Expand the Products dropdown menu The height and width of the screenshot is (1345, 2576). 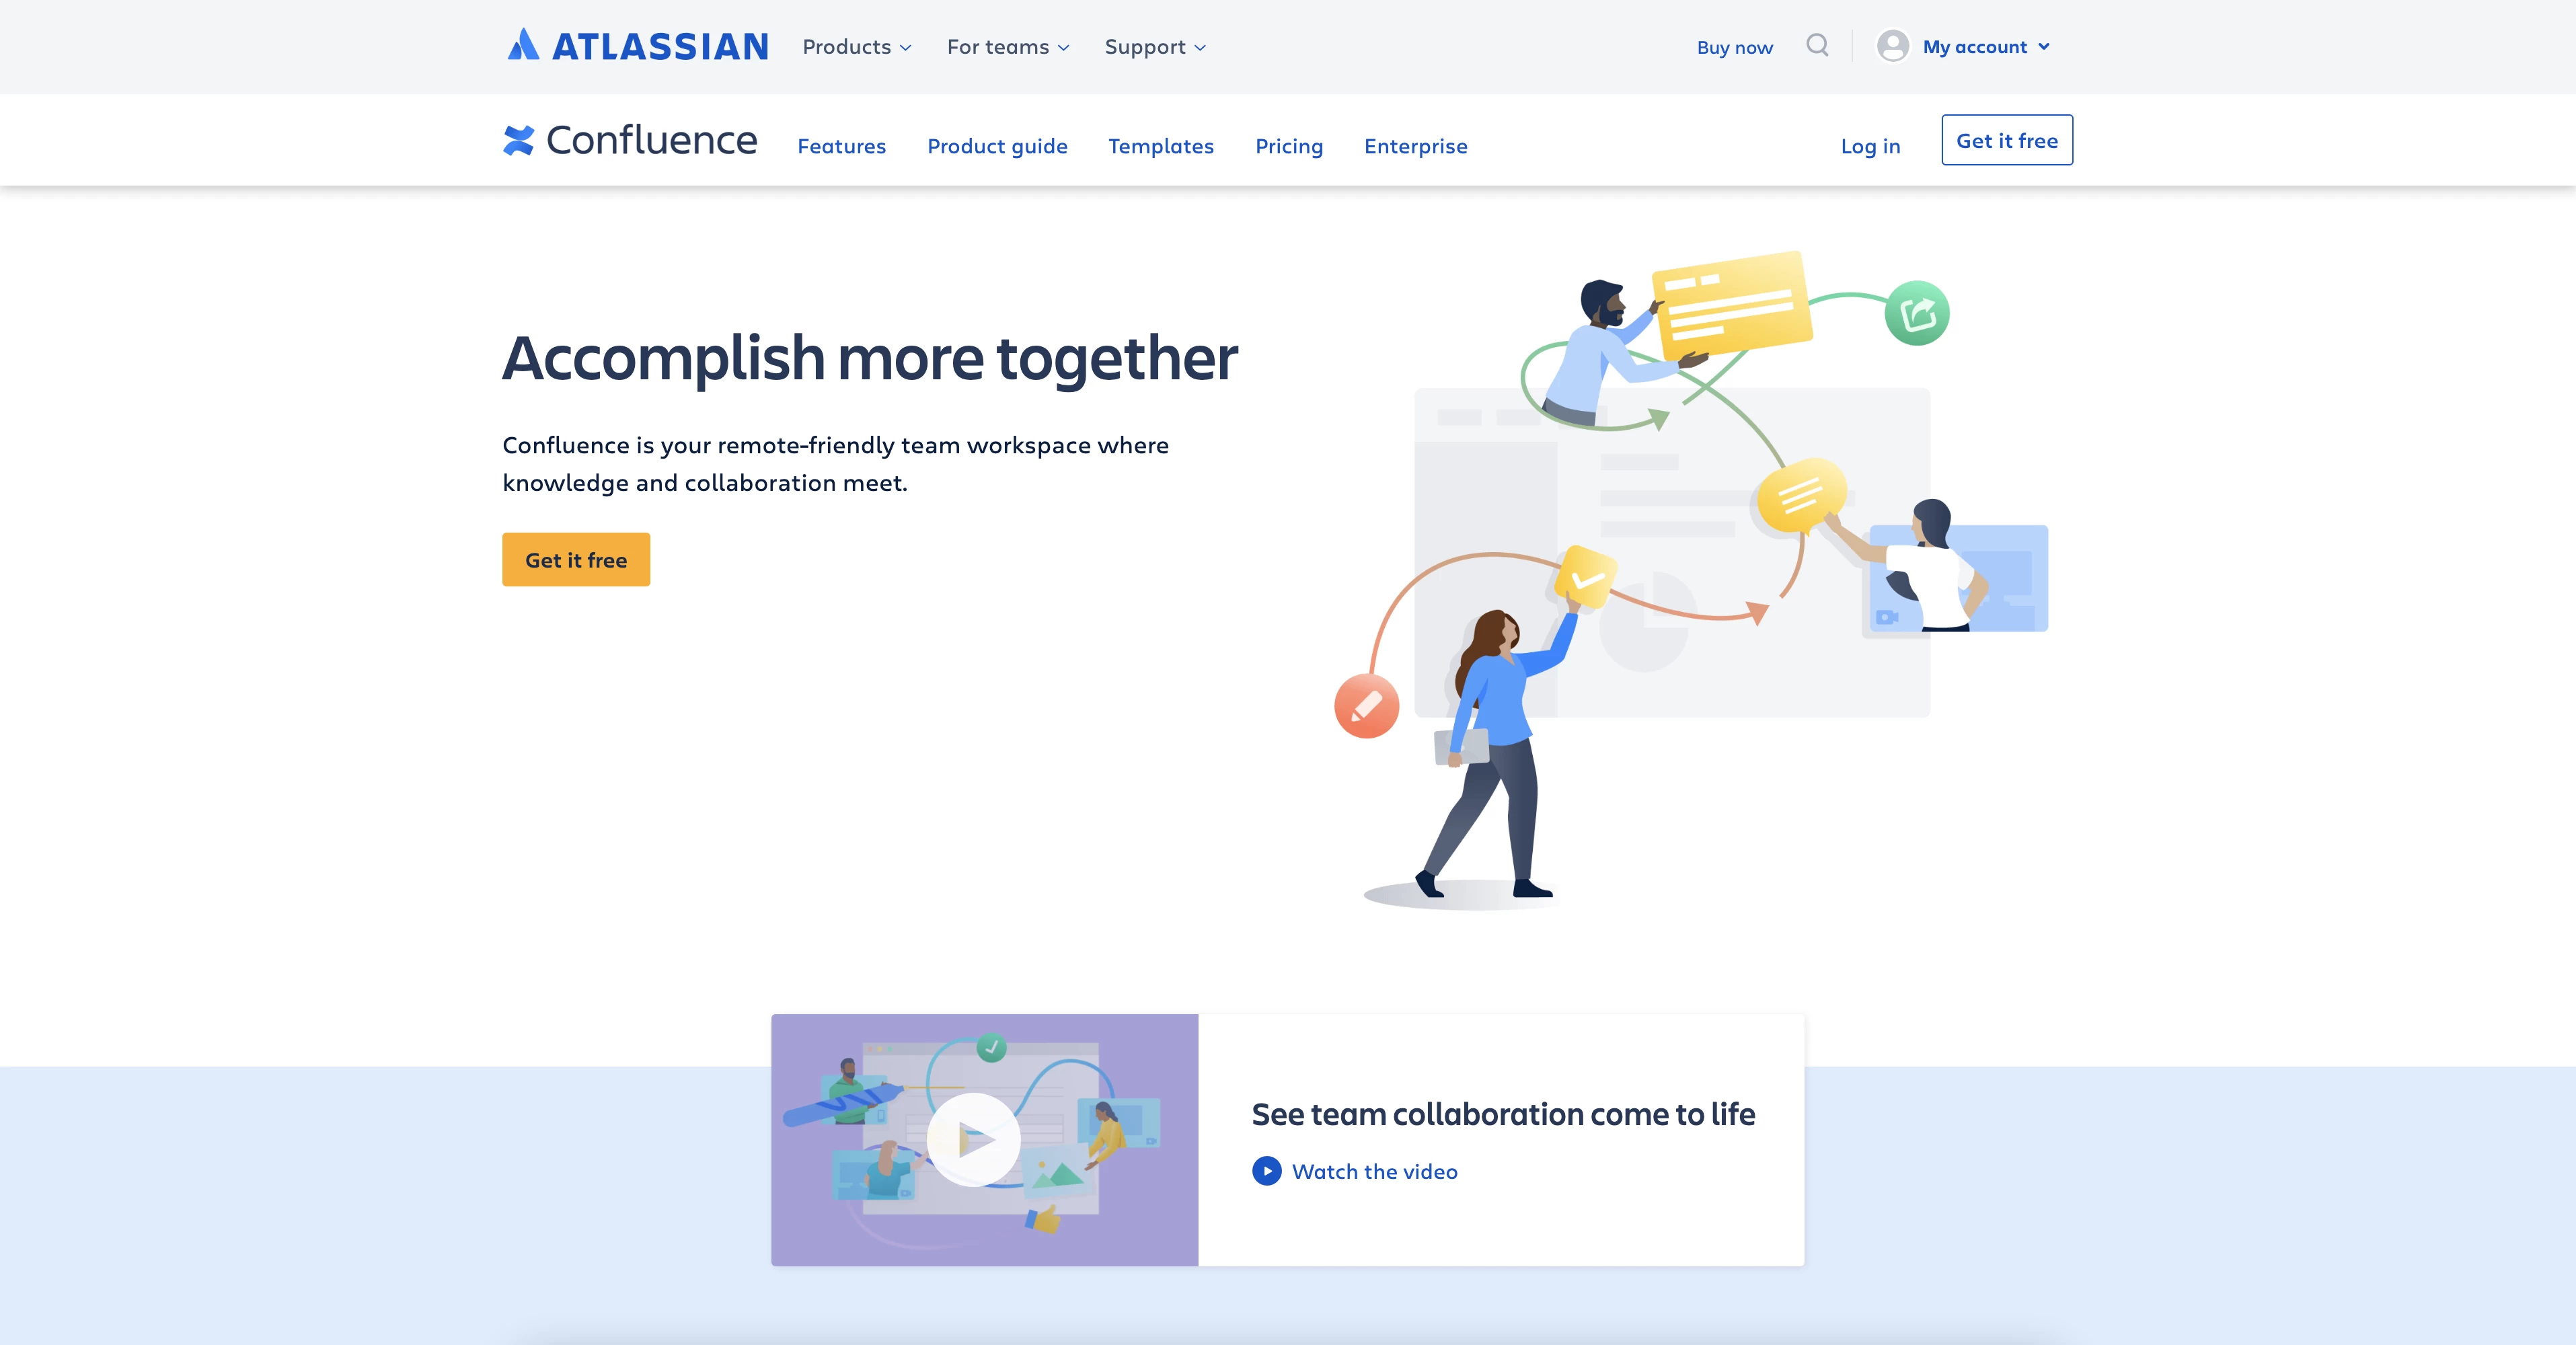point(857,46)
